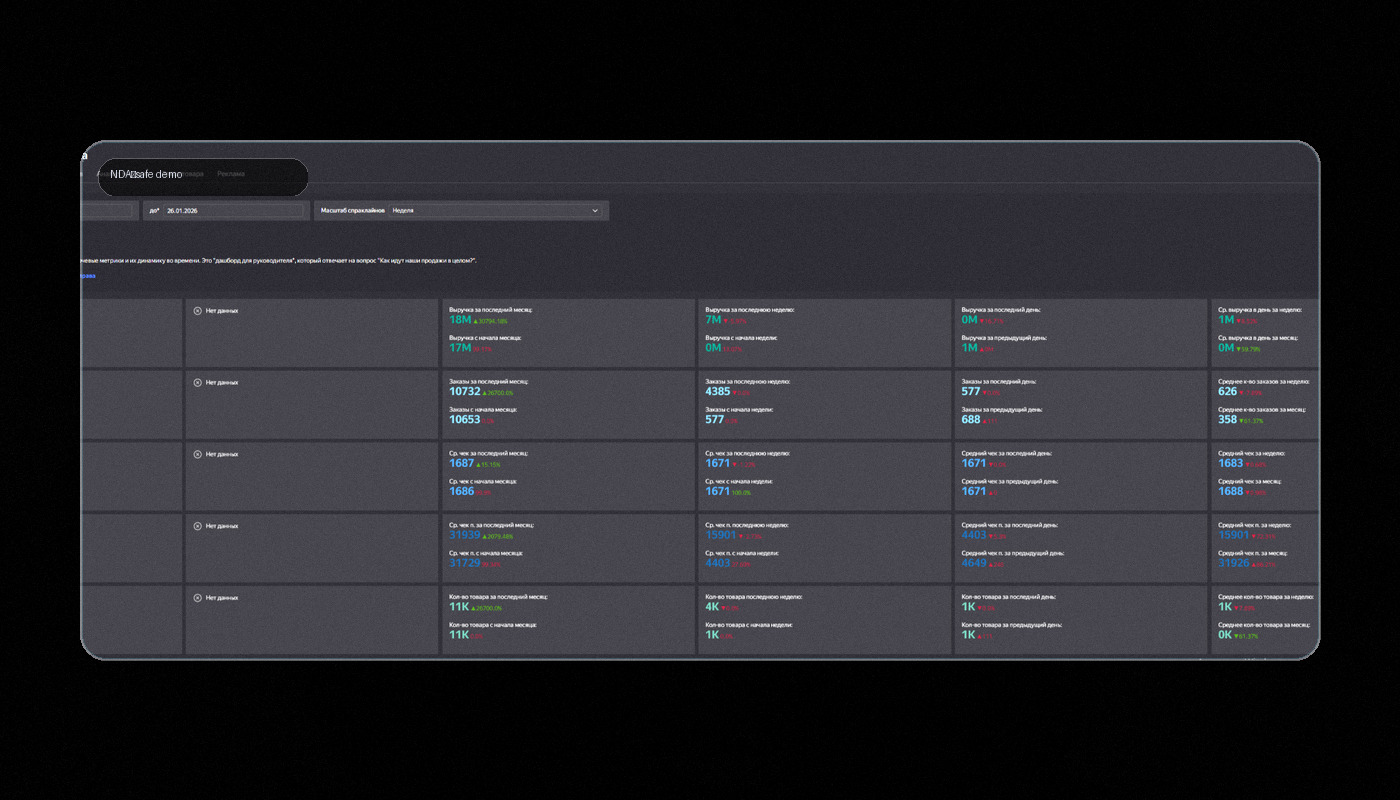Click the start date input field
Image resolution: width=1400 pixels, height=800 pixels.
(x=107, y=211)
